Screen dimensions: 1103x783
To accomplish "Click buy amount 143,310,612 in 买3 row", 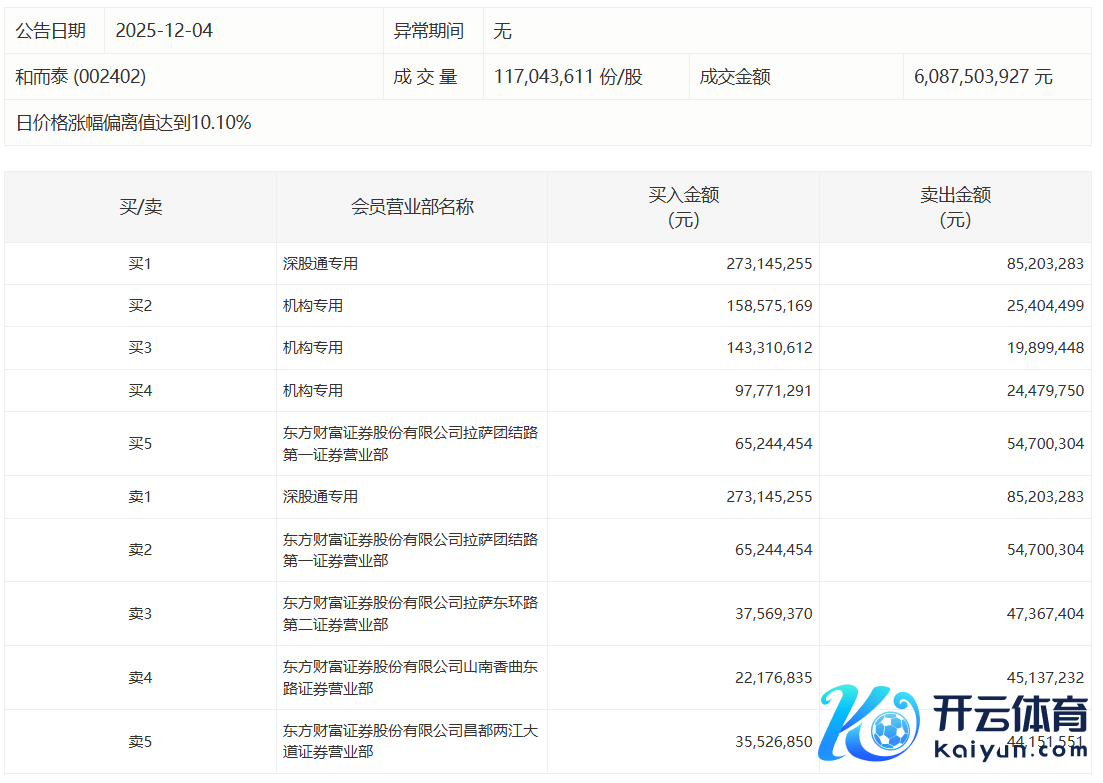I will (x=773, y=348).
